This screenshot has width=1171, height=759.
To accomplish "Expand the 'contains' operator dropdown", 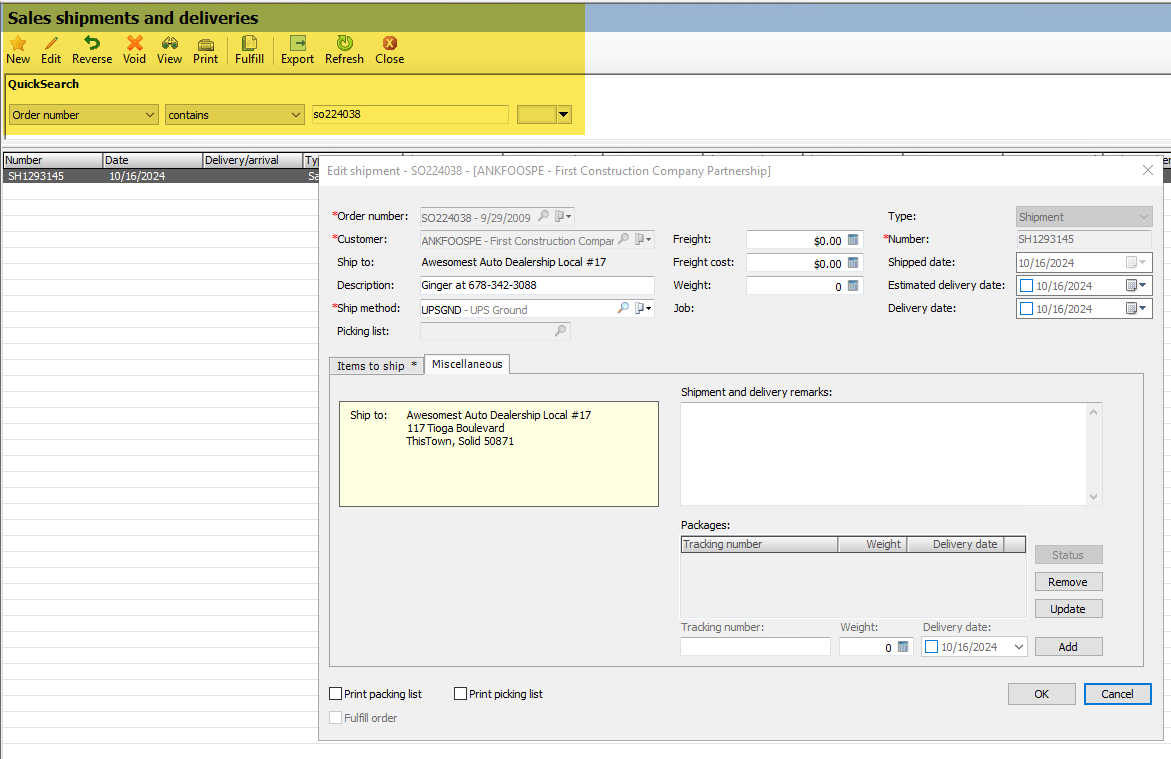I will pos(234,114).
